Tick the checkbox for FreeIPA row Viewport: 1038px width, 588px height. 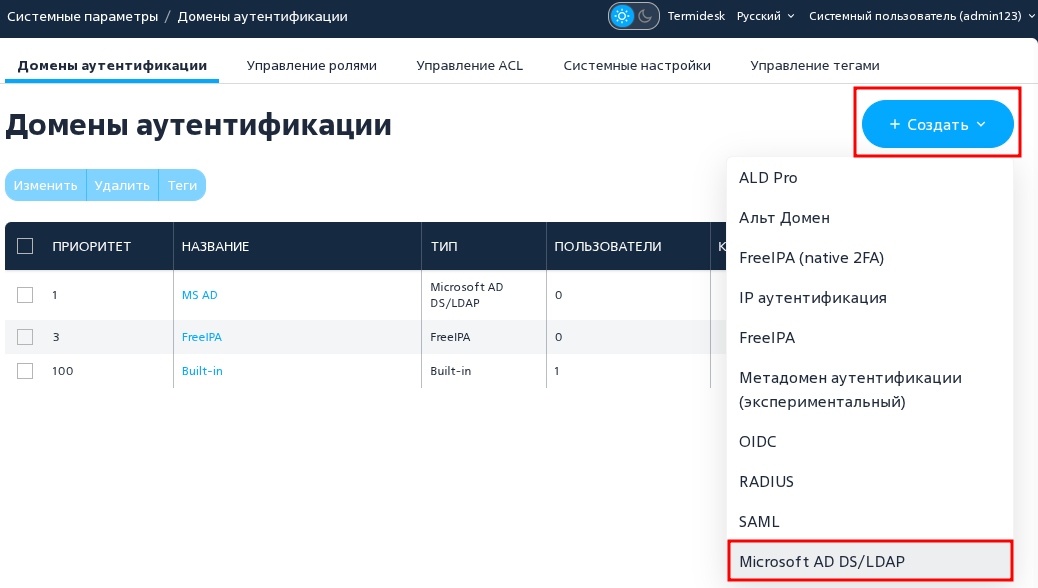tap(25, 337)
